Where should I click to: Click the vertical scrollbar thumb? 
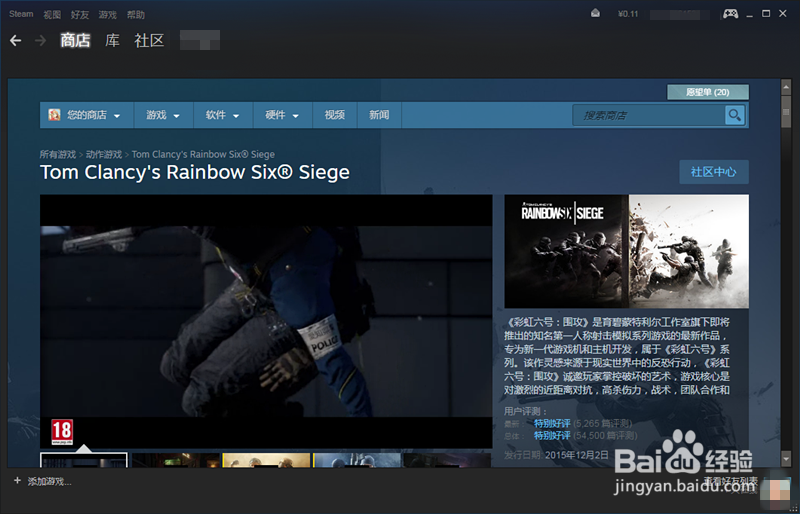click(786, 111)
